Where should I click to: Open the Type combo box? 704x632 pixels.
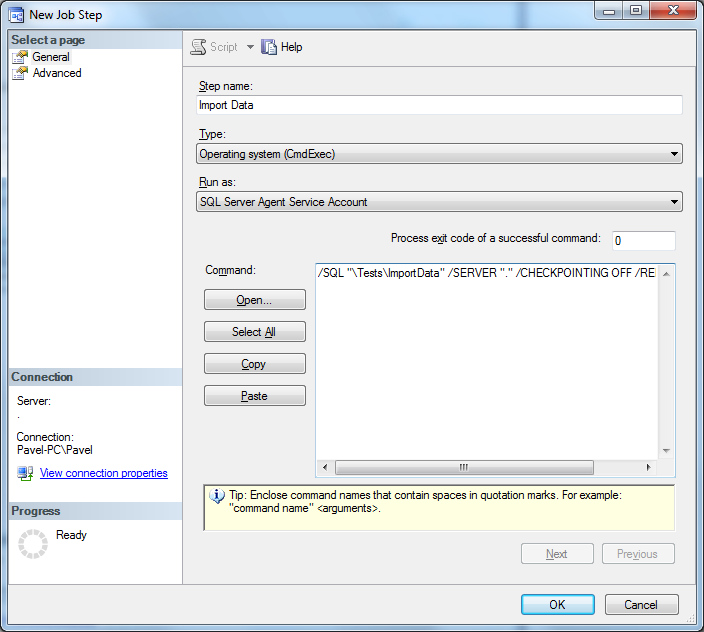click(x=439, y=154)
